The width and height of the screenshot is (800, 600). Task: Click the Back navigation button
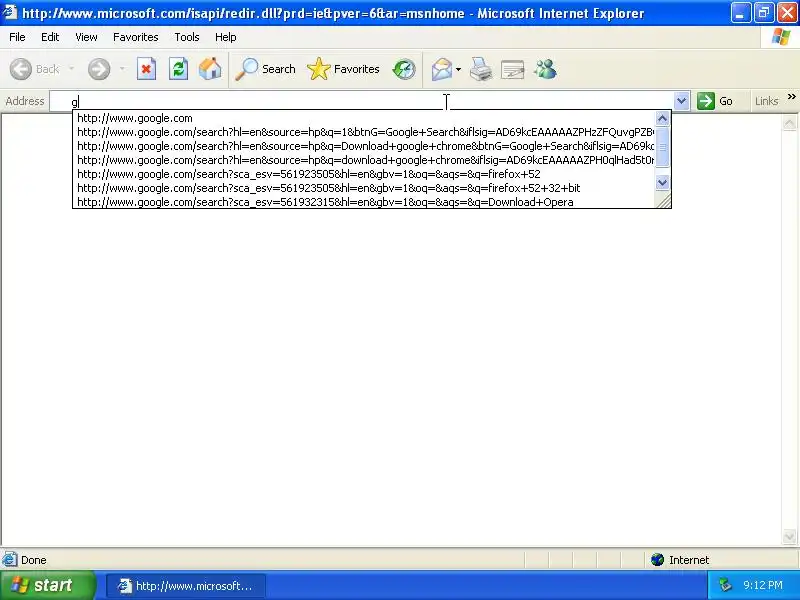click(x=35, y=69)
